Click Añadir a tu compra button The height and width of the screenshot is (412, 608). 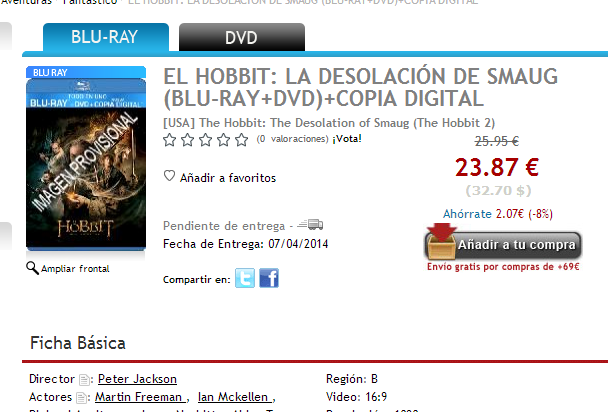click(503, 245)
